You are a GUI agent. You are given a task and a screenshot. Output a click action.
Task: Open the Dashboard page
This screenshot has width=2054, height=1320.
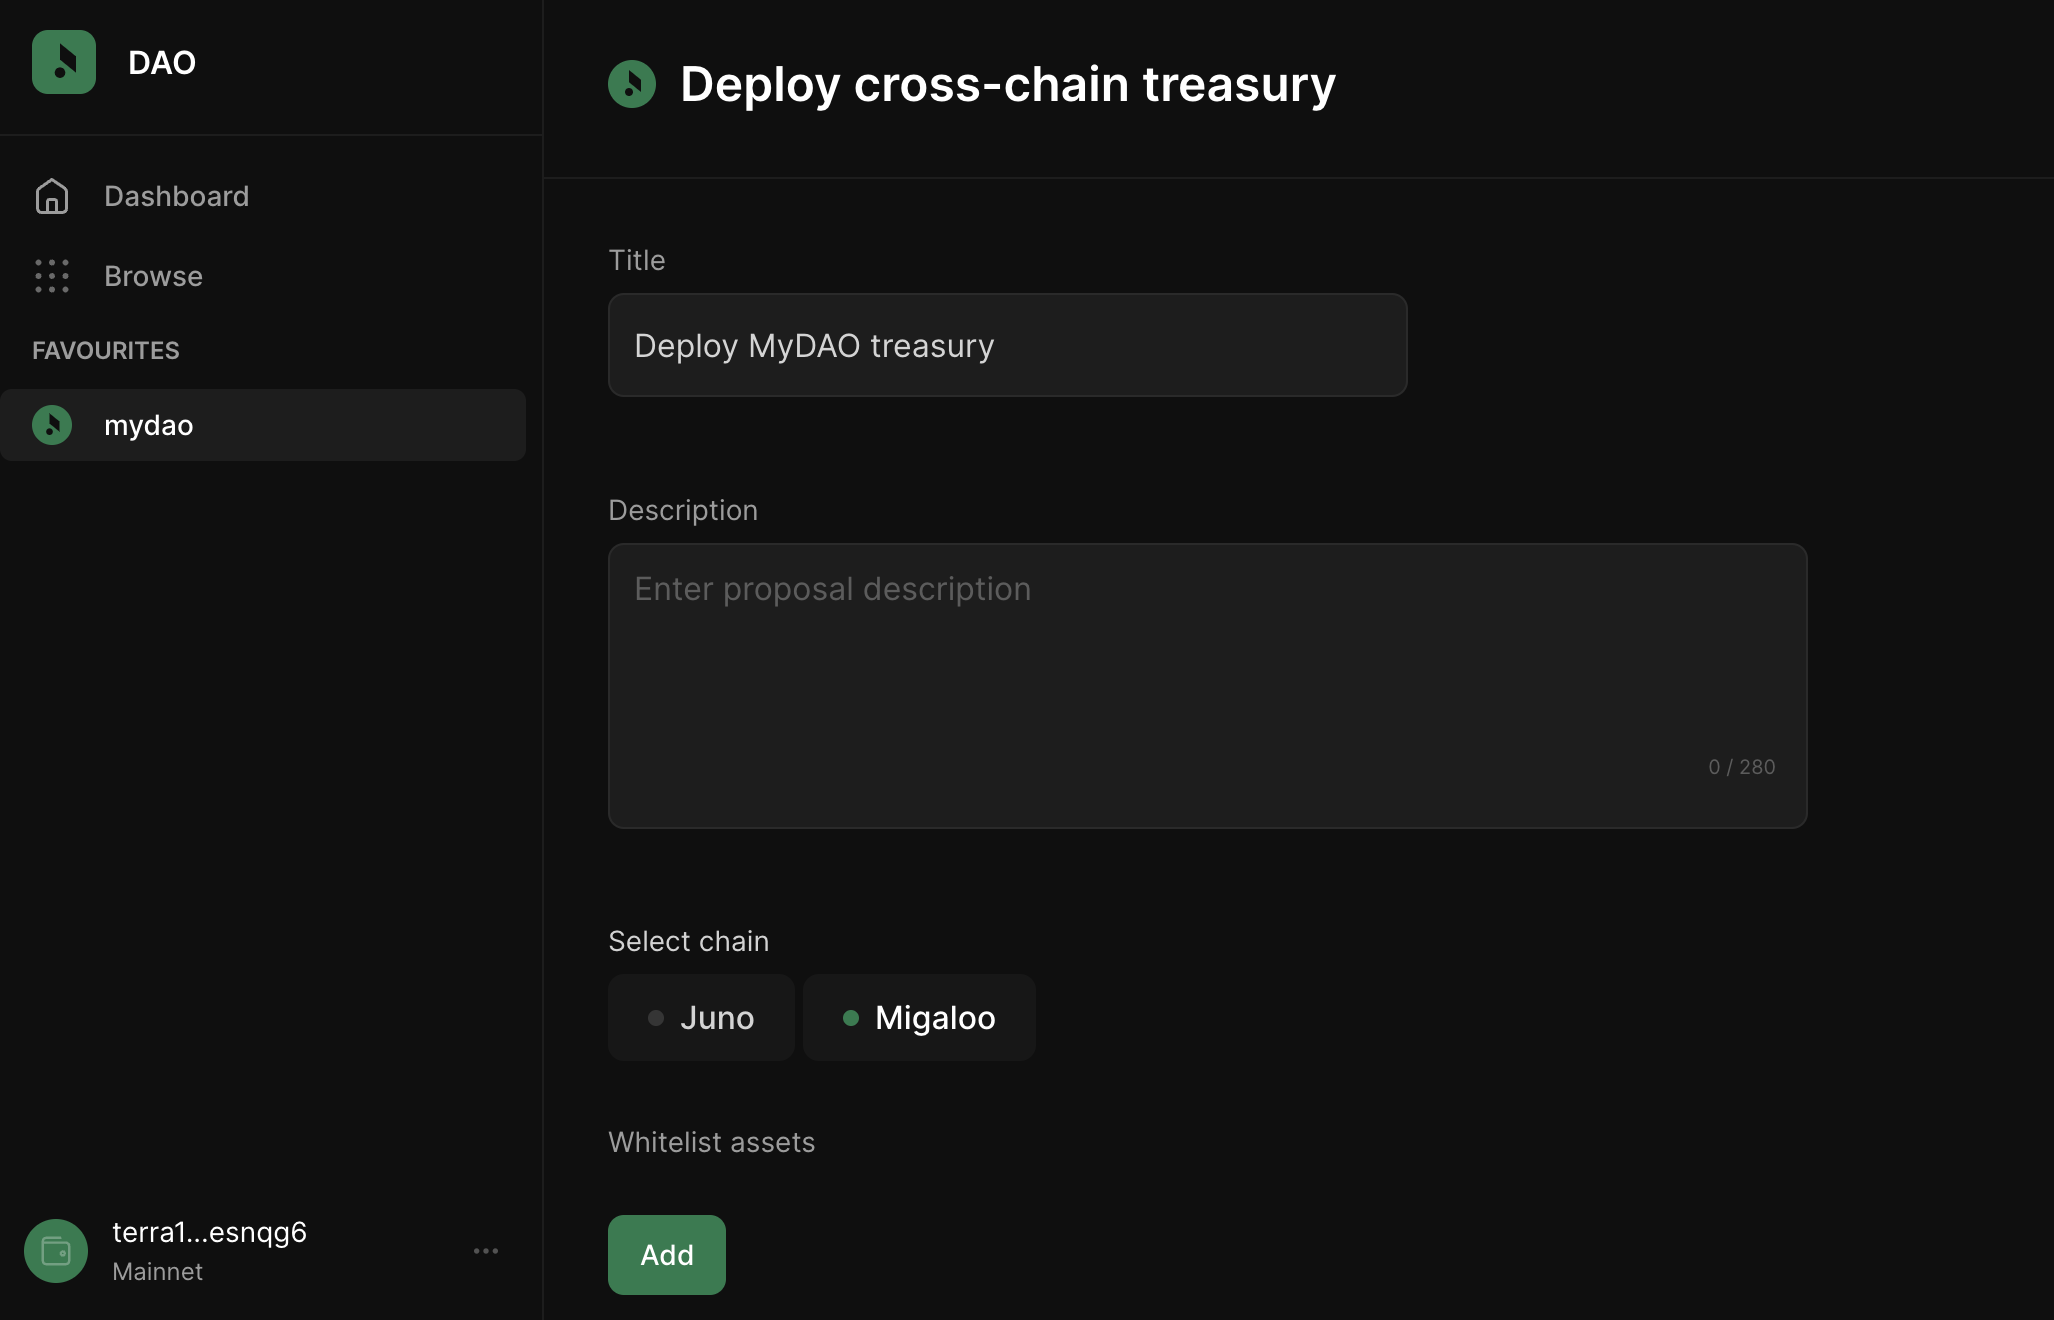coord(177,196)
